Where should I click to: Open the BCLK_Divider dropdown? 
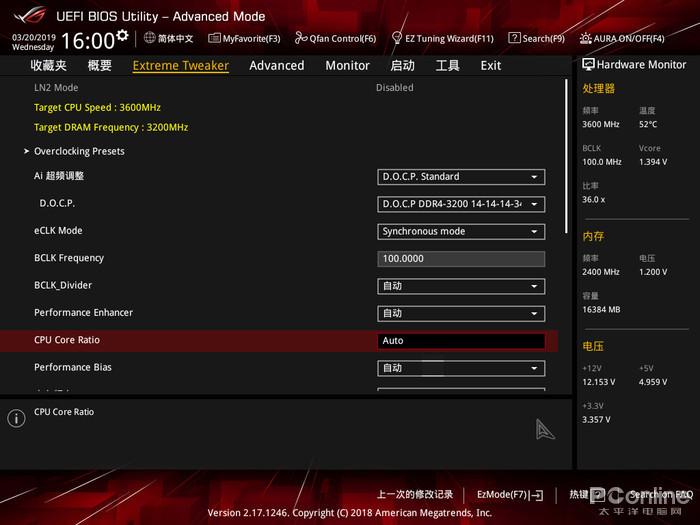(x=461, y=286)
